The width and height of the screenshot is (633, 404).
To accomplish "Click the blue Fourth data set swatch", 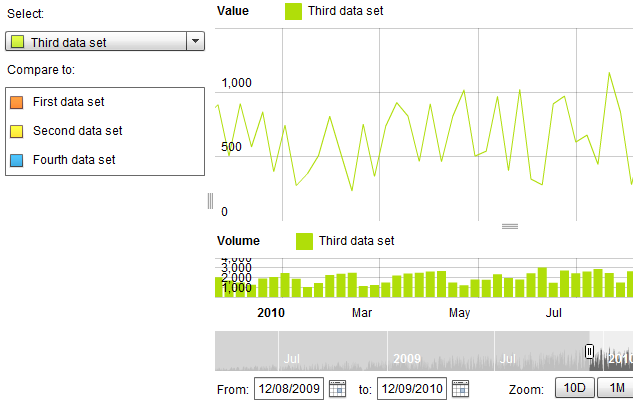I will [x=17, y=161].
